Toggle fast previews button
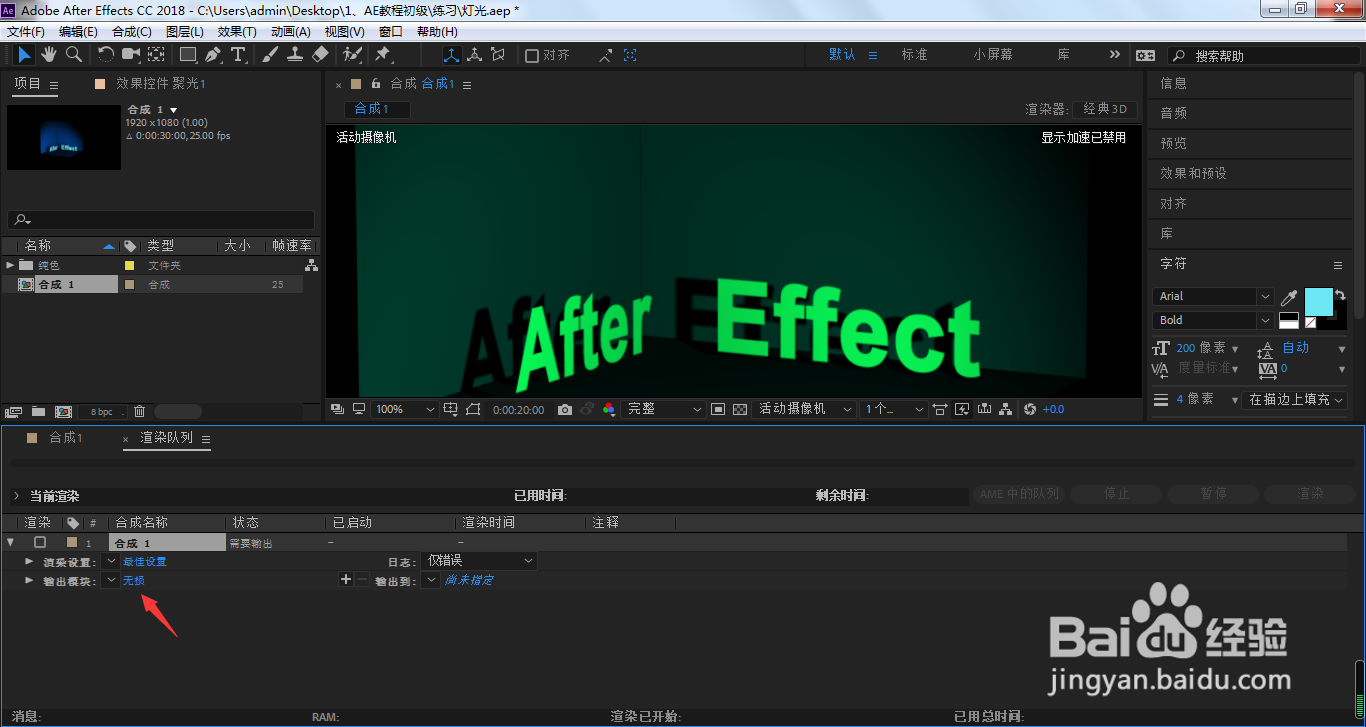 (x=962, y=409)
